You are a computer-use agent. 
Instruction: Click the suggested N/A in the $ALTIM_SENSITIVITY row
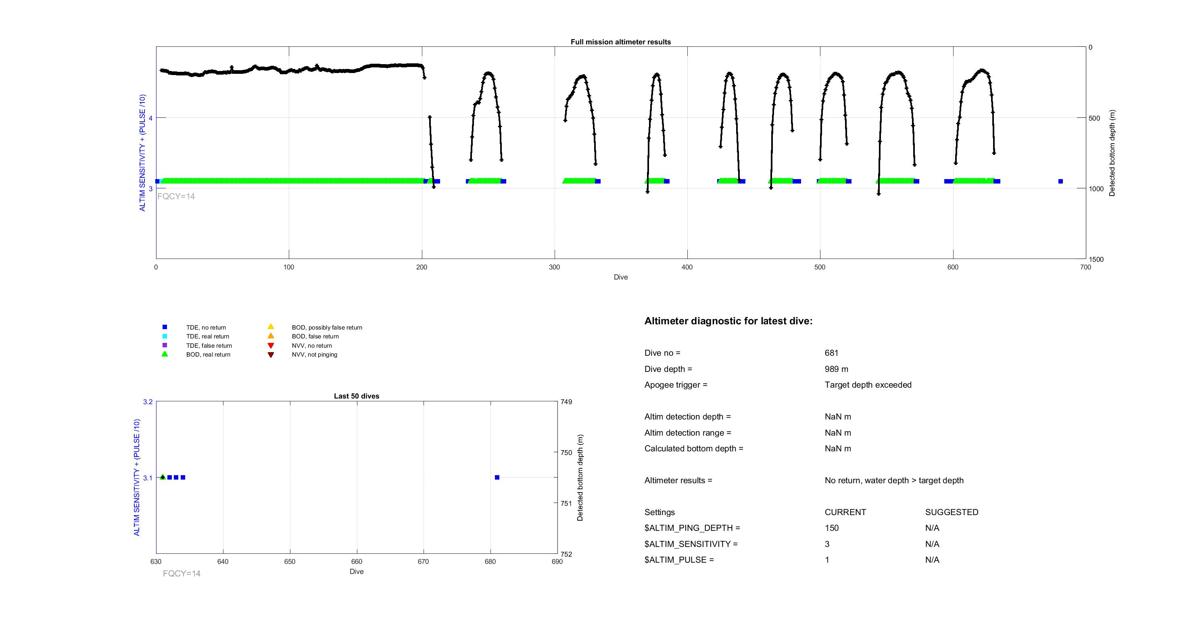pos(933,544)
